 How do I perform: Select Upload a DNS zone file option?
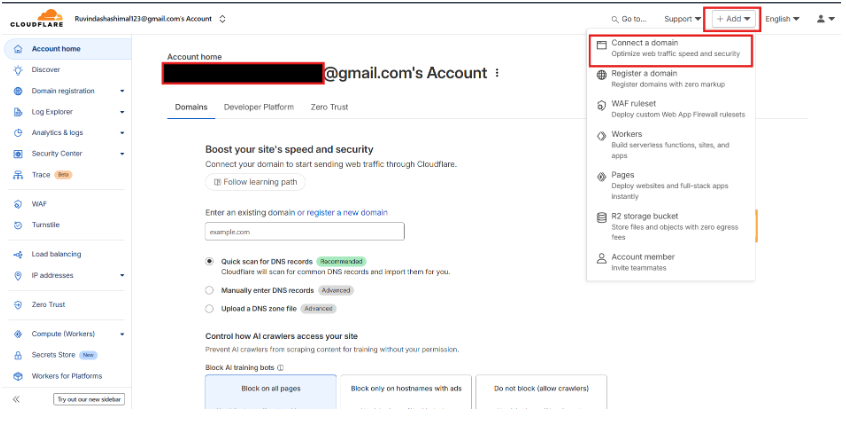pyautogui.click(x=210, y=309)
